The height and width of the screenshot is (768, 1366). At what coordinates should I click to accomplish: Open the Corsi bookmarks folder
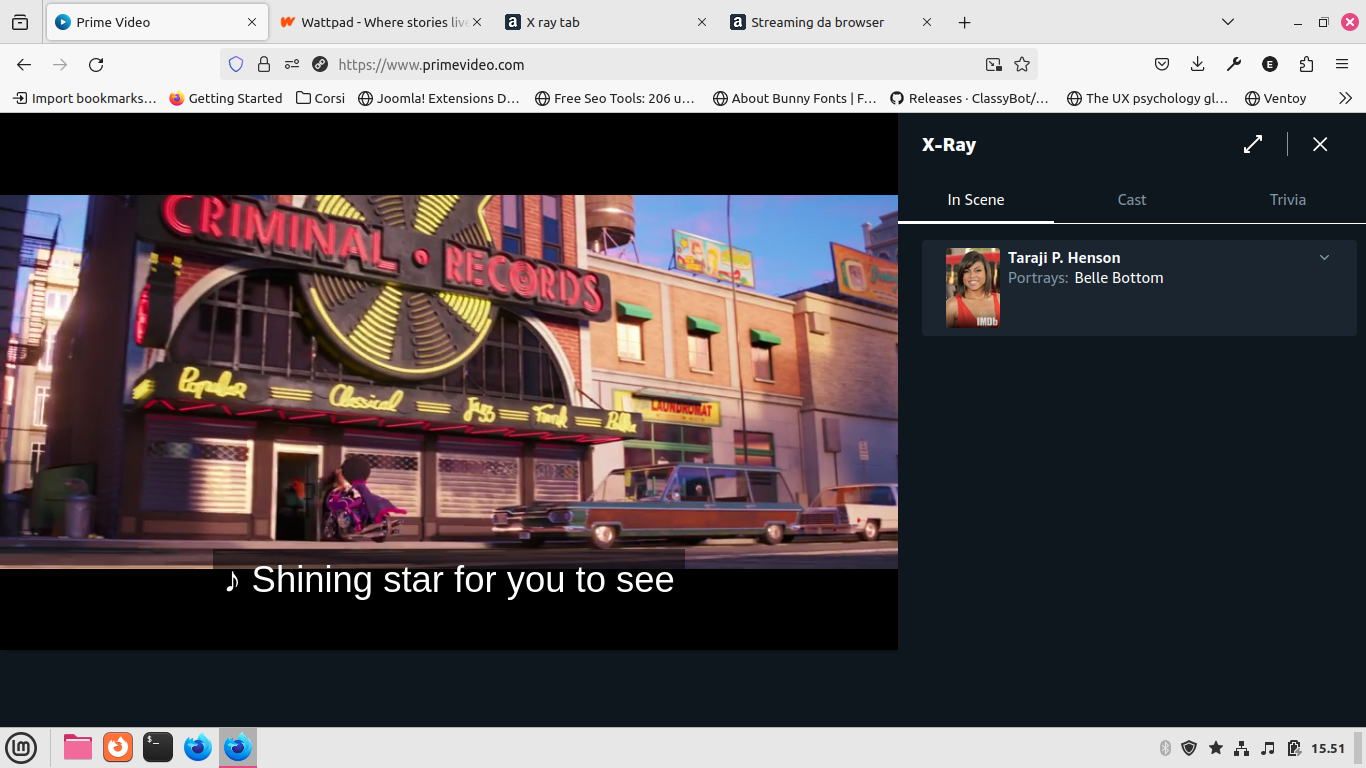click(320, 98)
